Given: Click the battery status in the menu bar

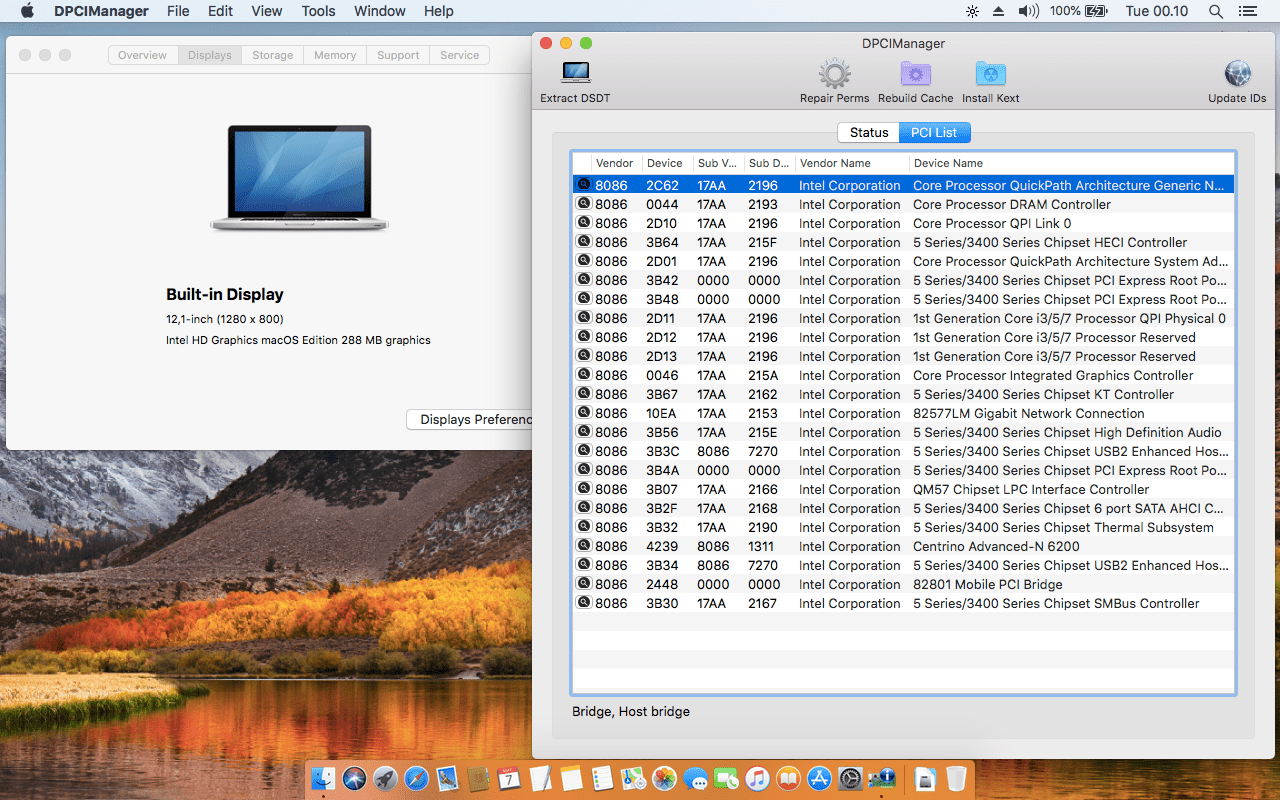Looking at the screenshot, I should click(x=1079, y=11).
